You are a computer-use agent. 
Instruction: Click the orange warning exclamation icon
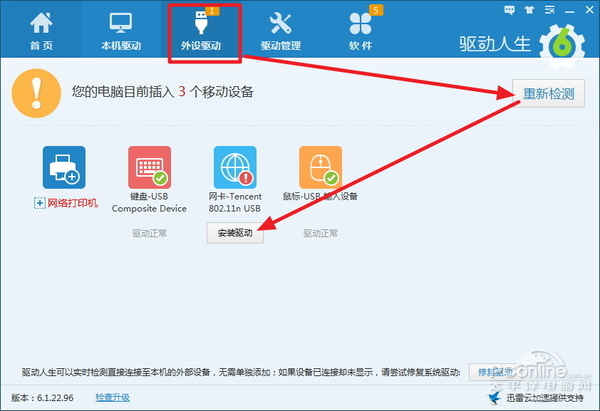click(36, 93)
